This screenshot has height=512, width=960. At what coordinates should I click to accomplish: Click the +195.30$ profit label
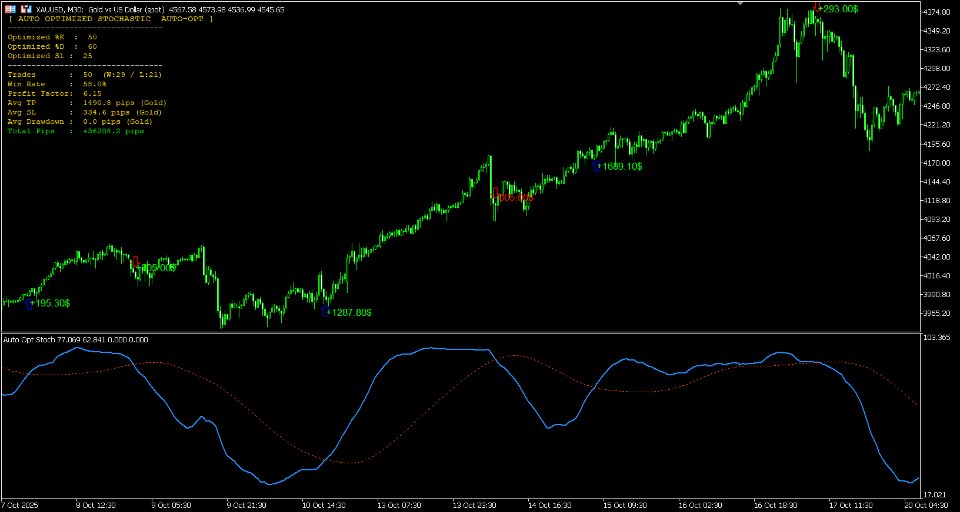click(51, 304)
